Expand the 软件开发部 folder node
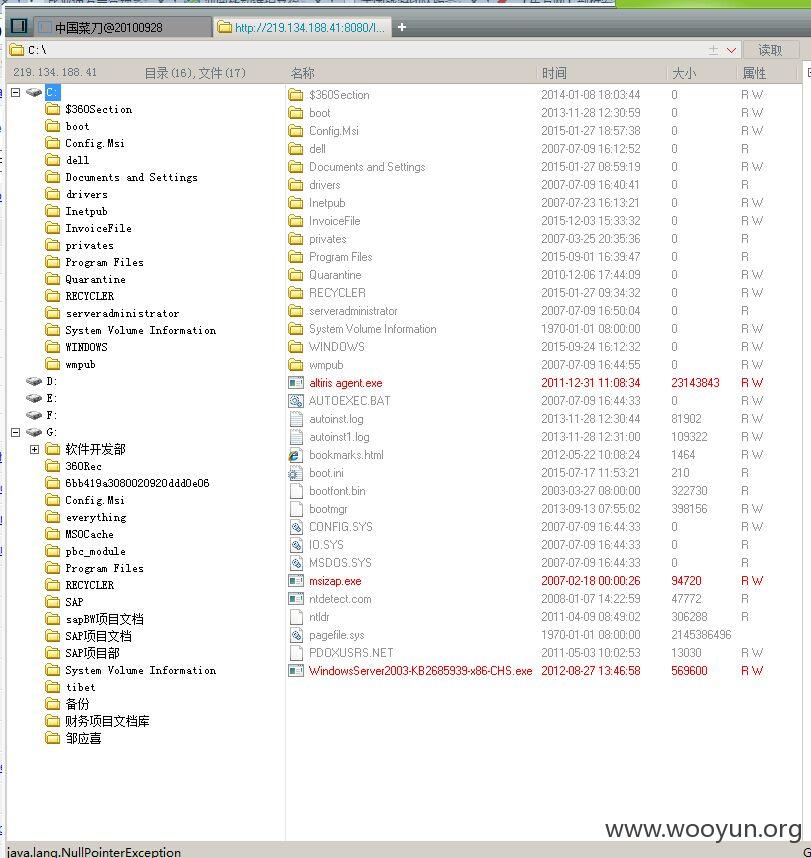The height and width of the screenshot is (858, 811). (34, 449)
